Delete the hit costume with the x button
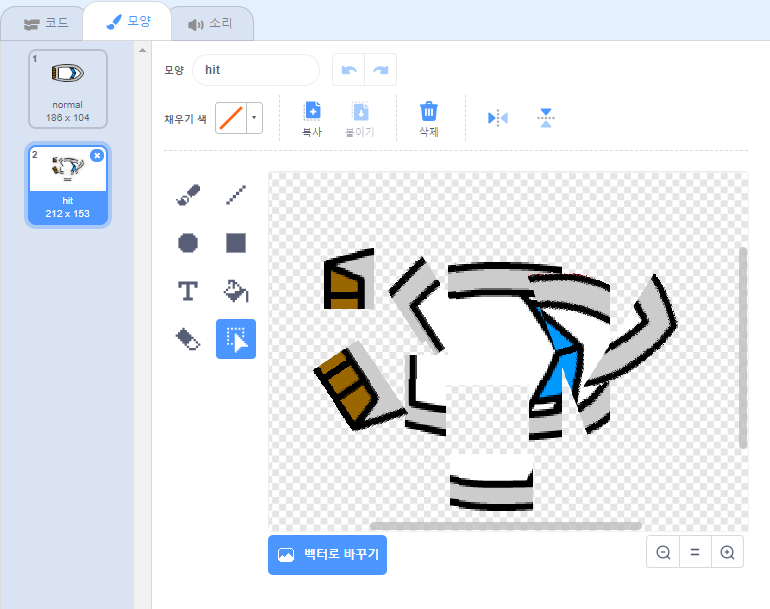This screenshot has width=770, height=609. click(97, 155)
